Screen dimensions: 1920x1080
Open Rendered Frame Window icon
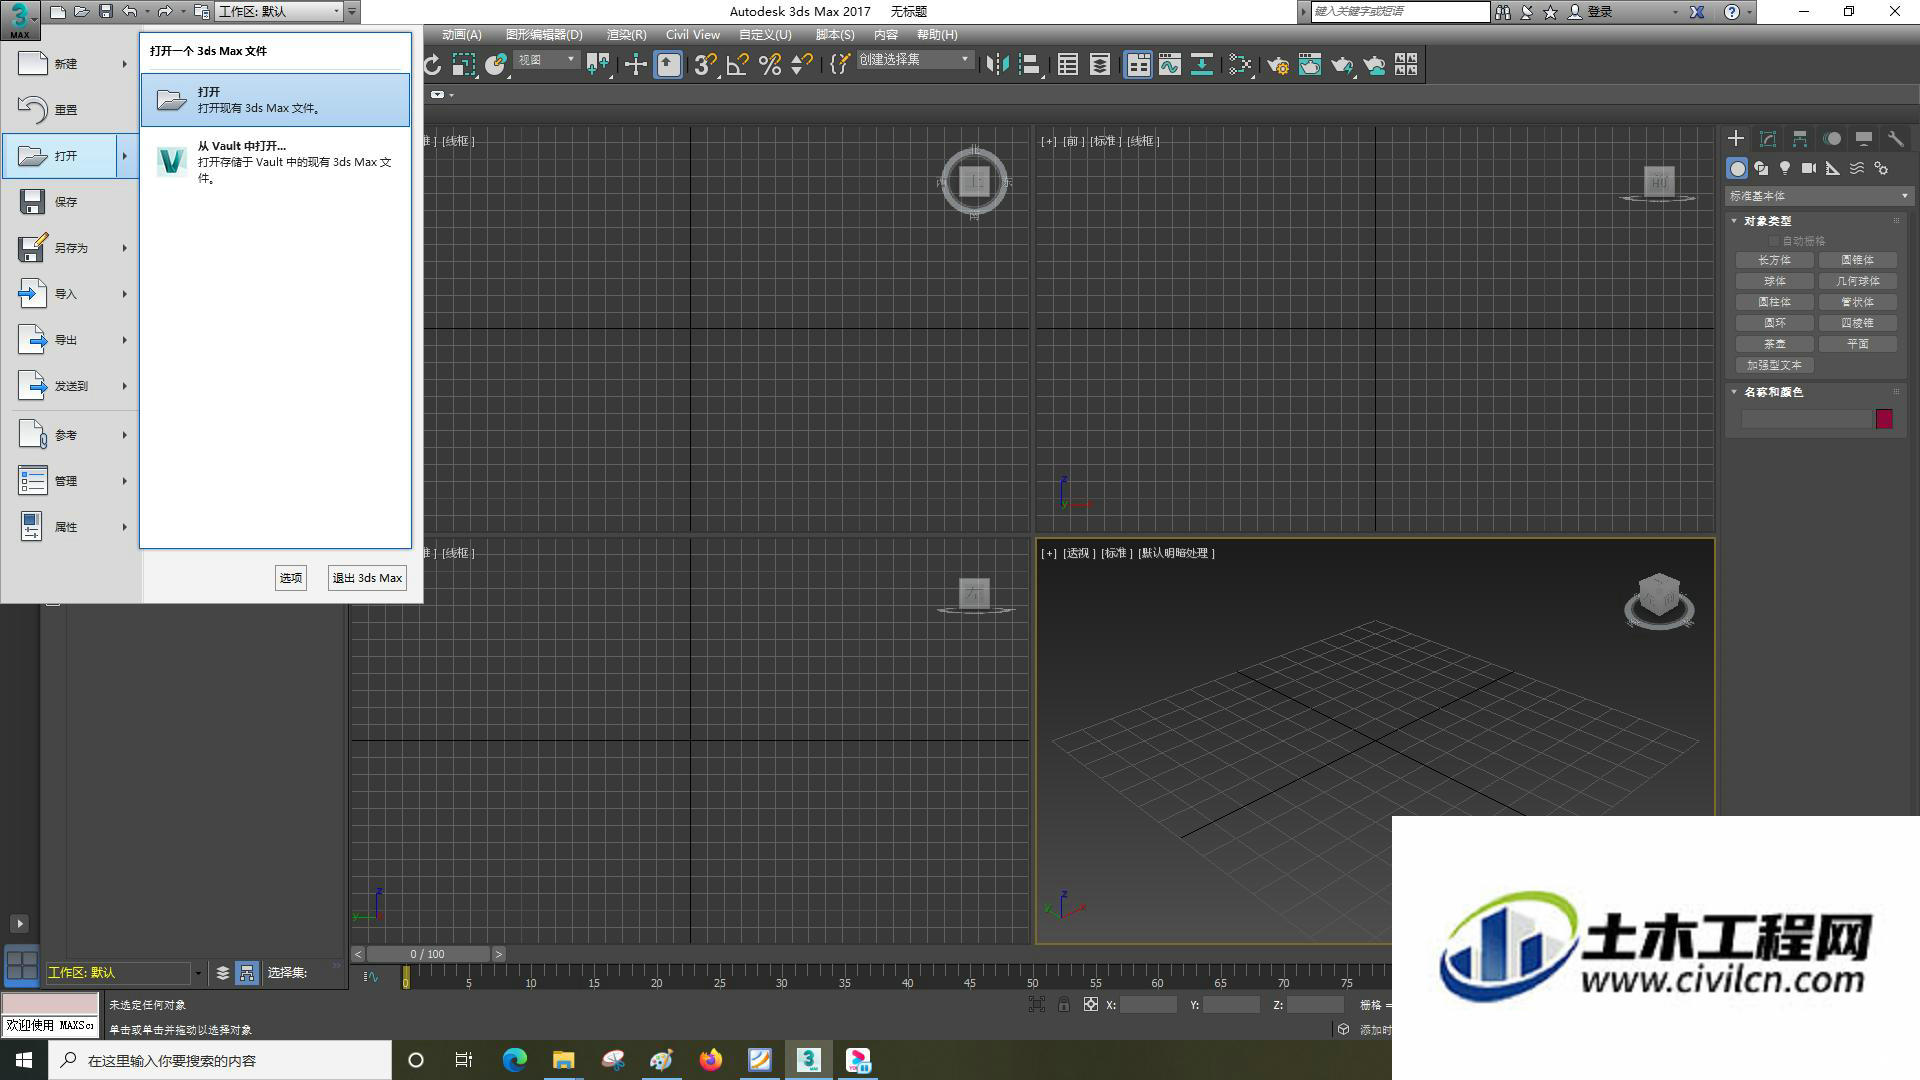coord(1309,65)
